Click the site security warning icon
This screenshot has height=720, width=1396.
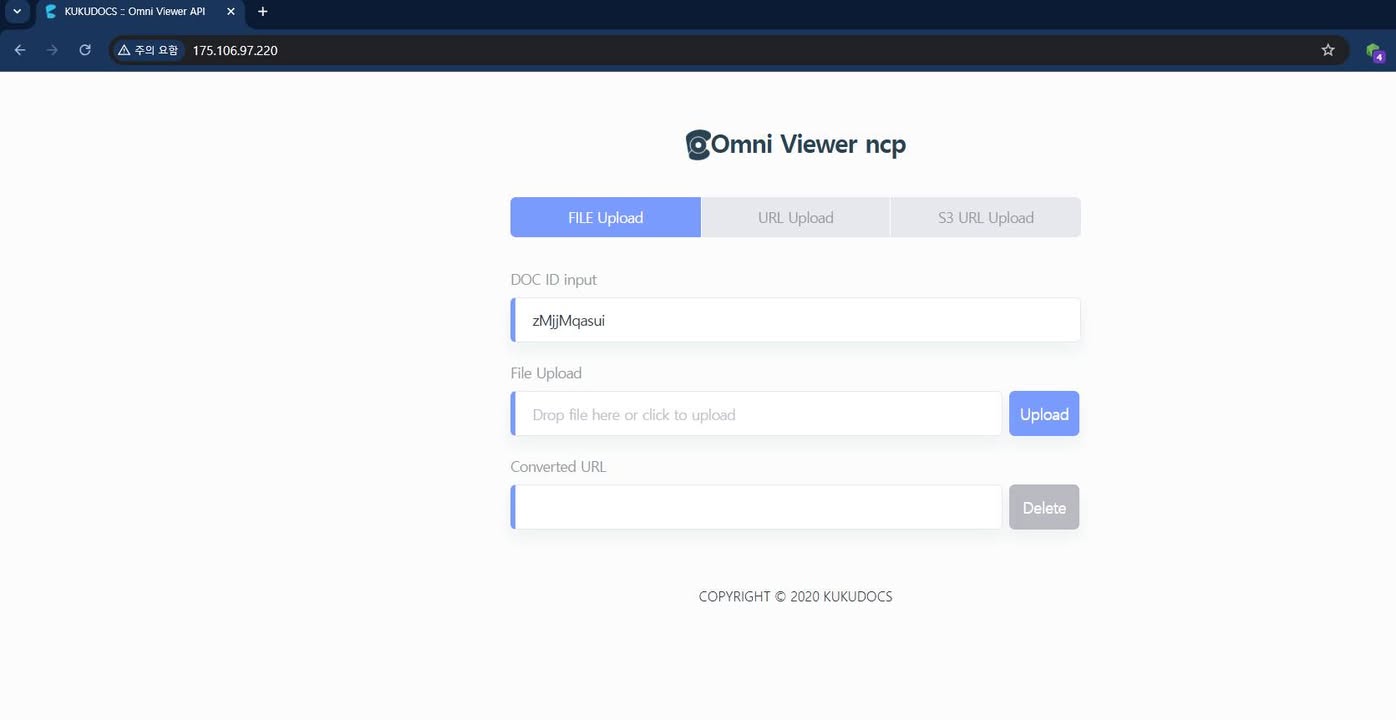tap(123, 49)
